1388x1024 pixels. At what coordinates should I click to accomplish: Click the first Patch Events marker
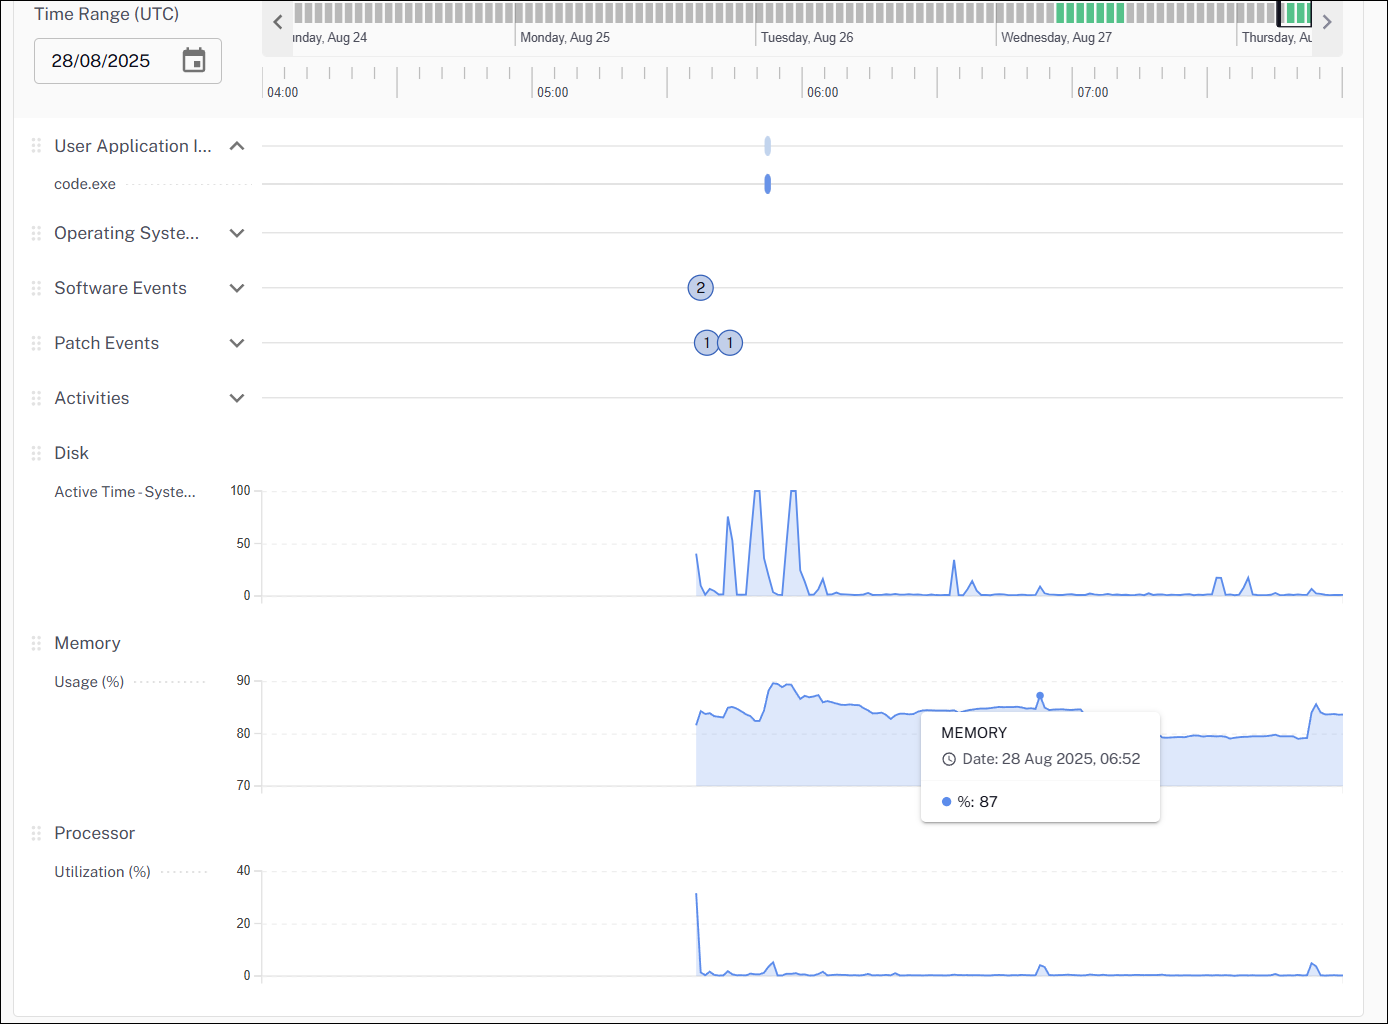click(706, 343)
